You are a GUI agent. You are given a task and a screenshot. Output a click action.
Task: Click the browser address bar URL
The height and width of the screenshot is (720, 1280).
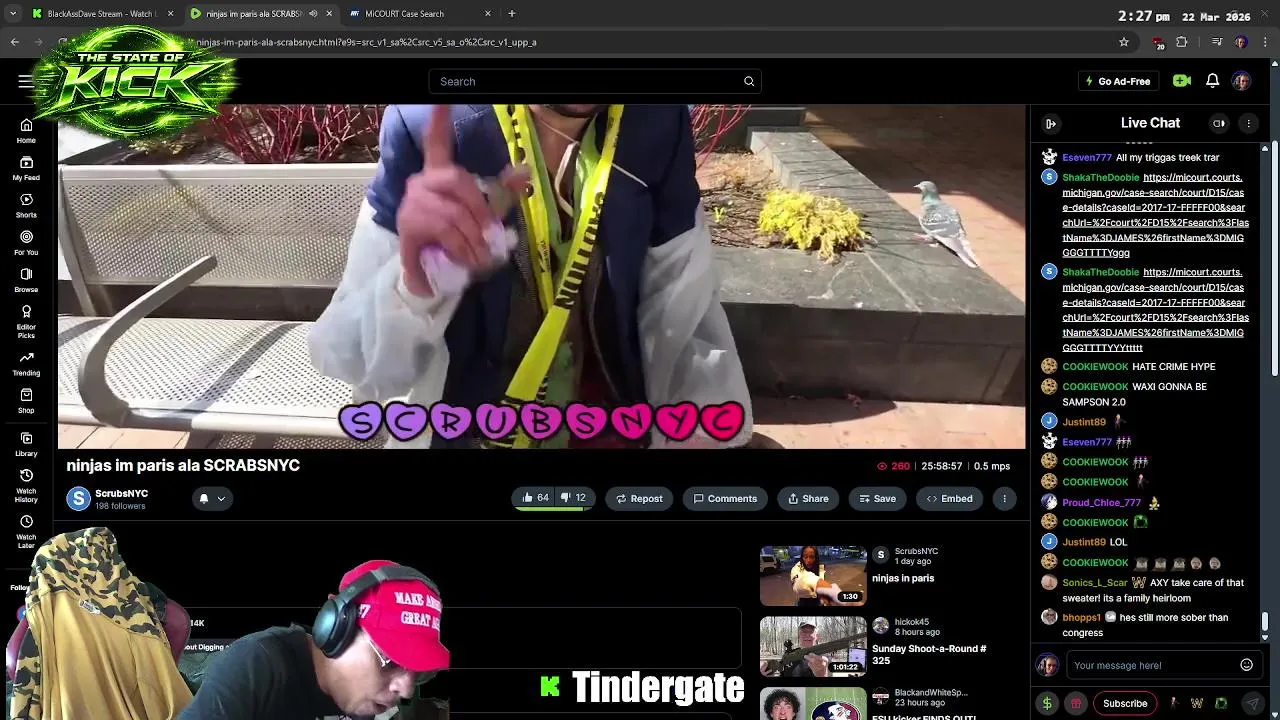point(366,42)
